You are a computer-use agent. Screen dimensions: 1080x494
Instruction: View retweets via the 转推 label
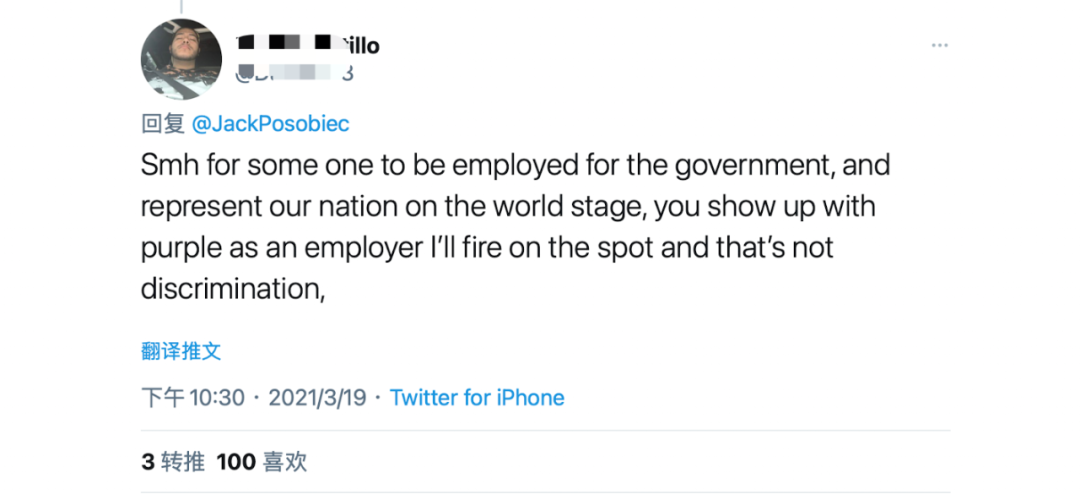click(x=183, y=462)
